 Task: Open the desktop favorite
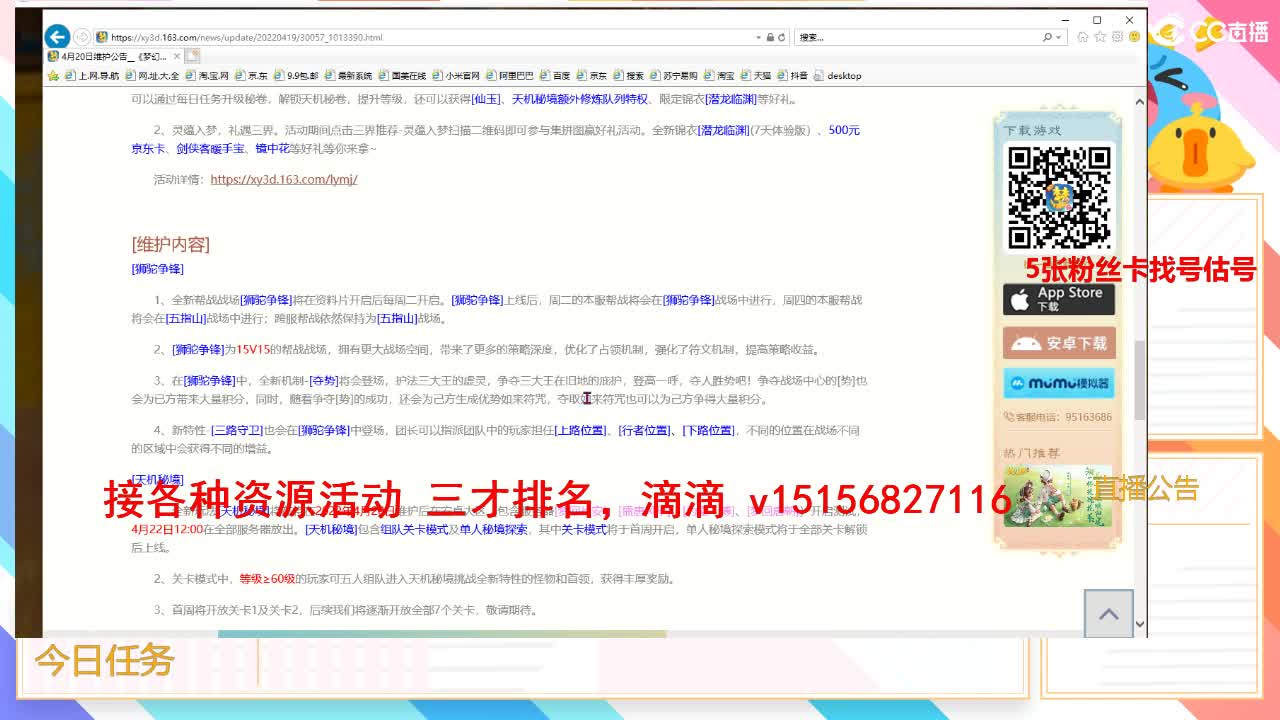click(x=837, y=75)
